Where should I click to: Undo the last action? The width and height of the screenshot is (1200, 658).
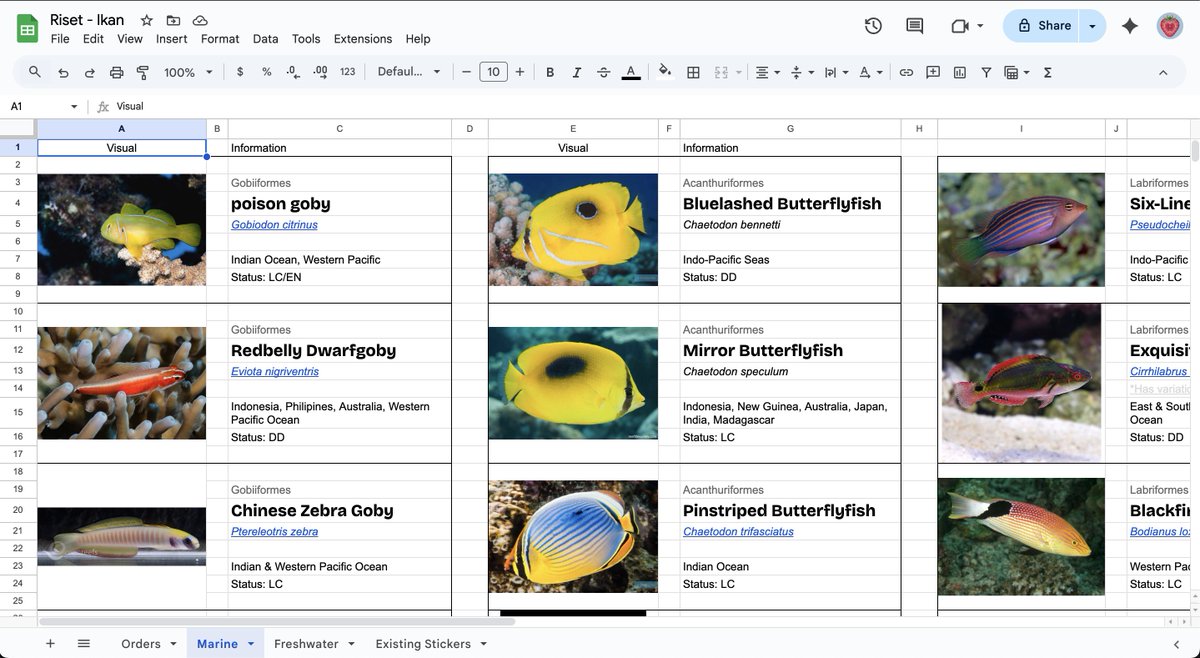click(x=63, y=72)
